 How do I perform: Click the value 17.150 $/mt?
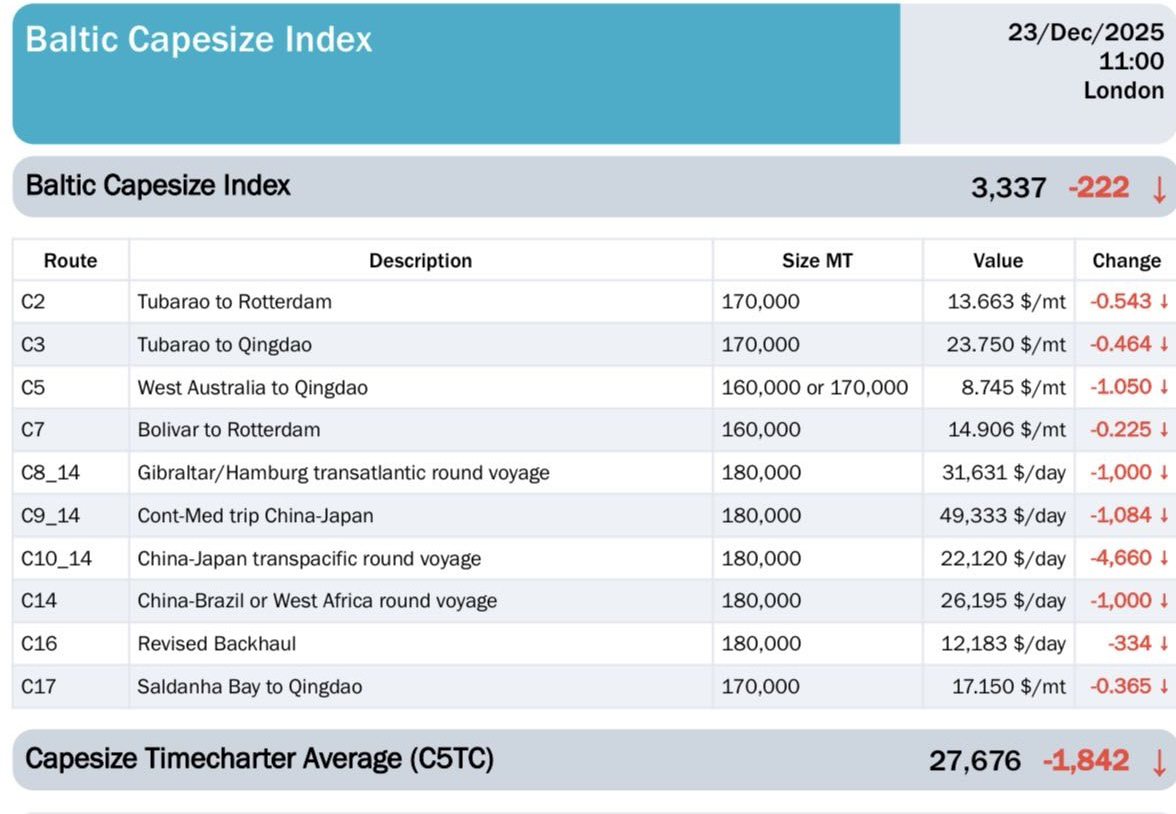(1009, 686)
